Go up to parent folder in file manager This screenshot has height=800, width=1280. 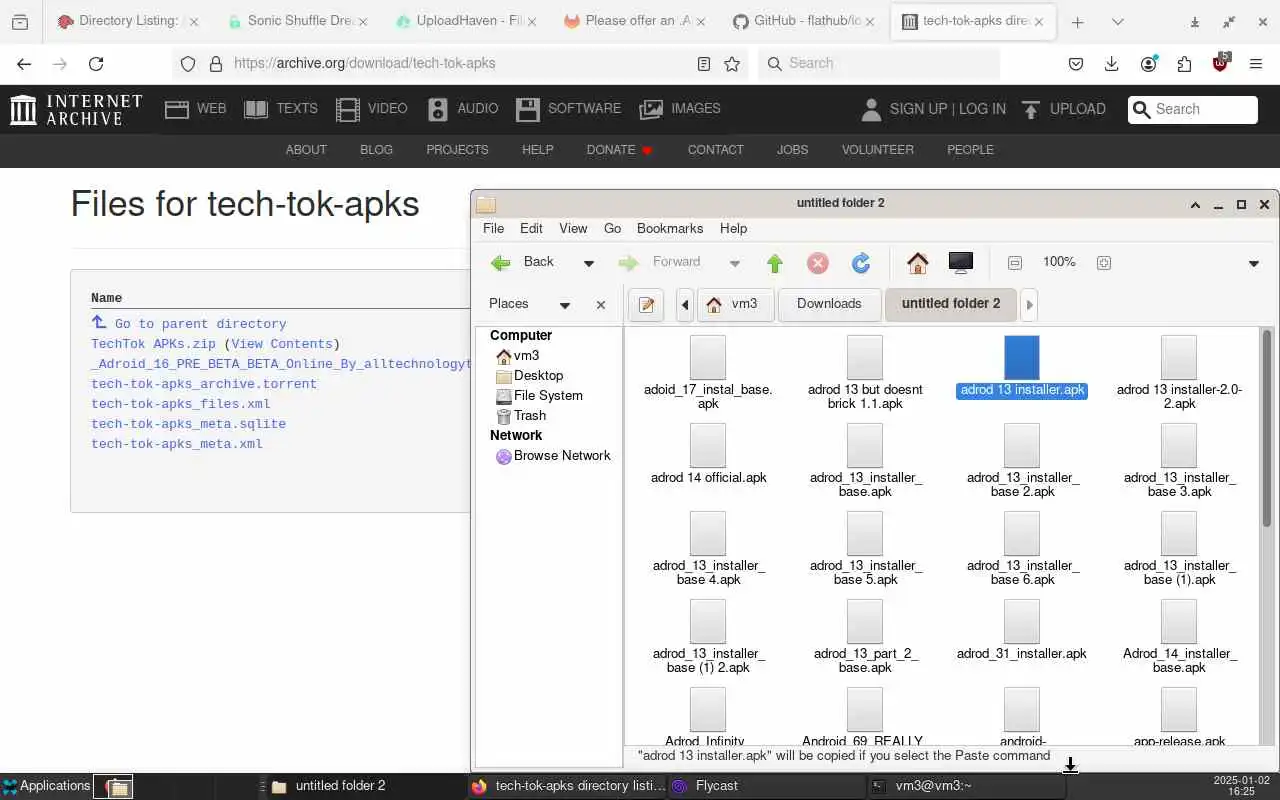coord(775,263)
